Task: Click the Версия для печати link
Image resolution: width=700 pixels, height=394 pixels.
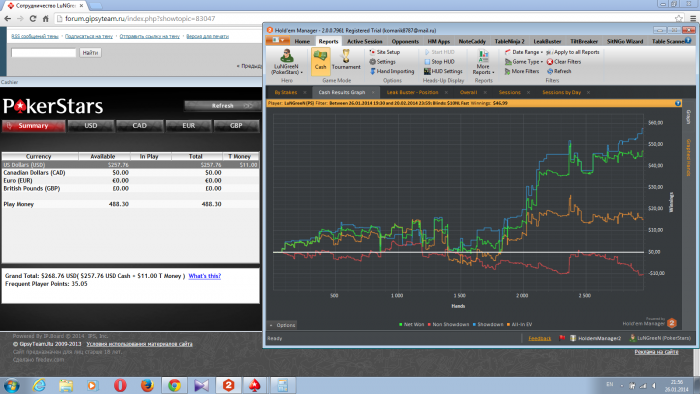Action: [207, 36]
